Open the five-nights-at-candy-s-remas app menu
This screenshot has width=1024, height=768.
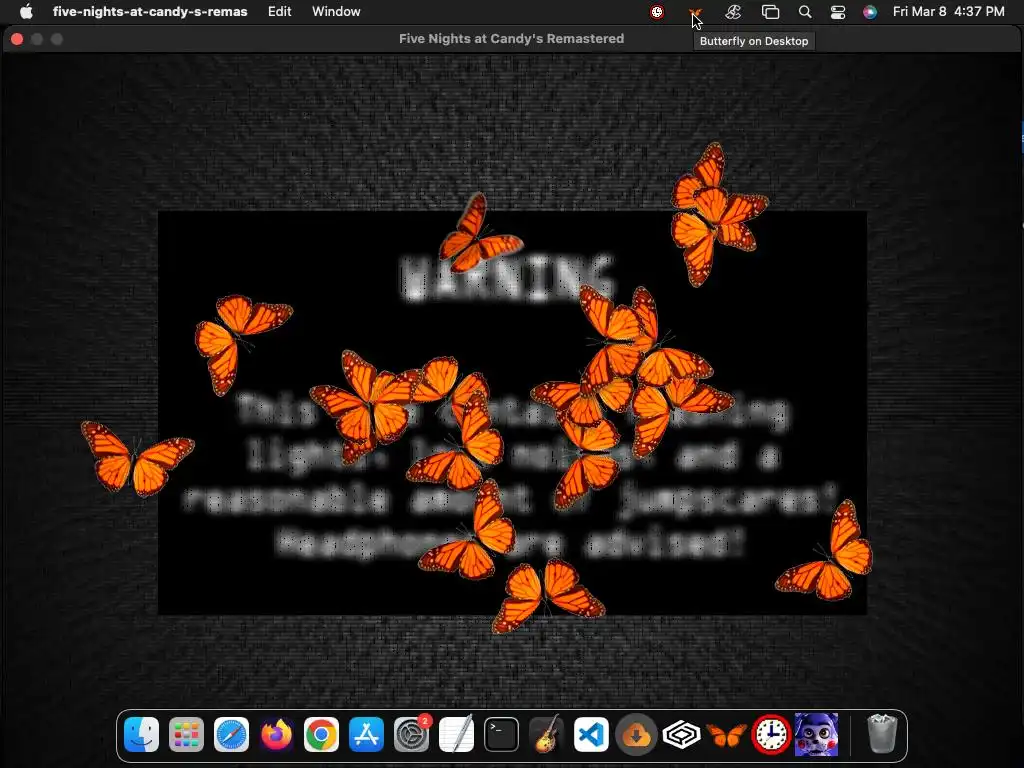150,12
